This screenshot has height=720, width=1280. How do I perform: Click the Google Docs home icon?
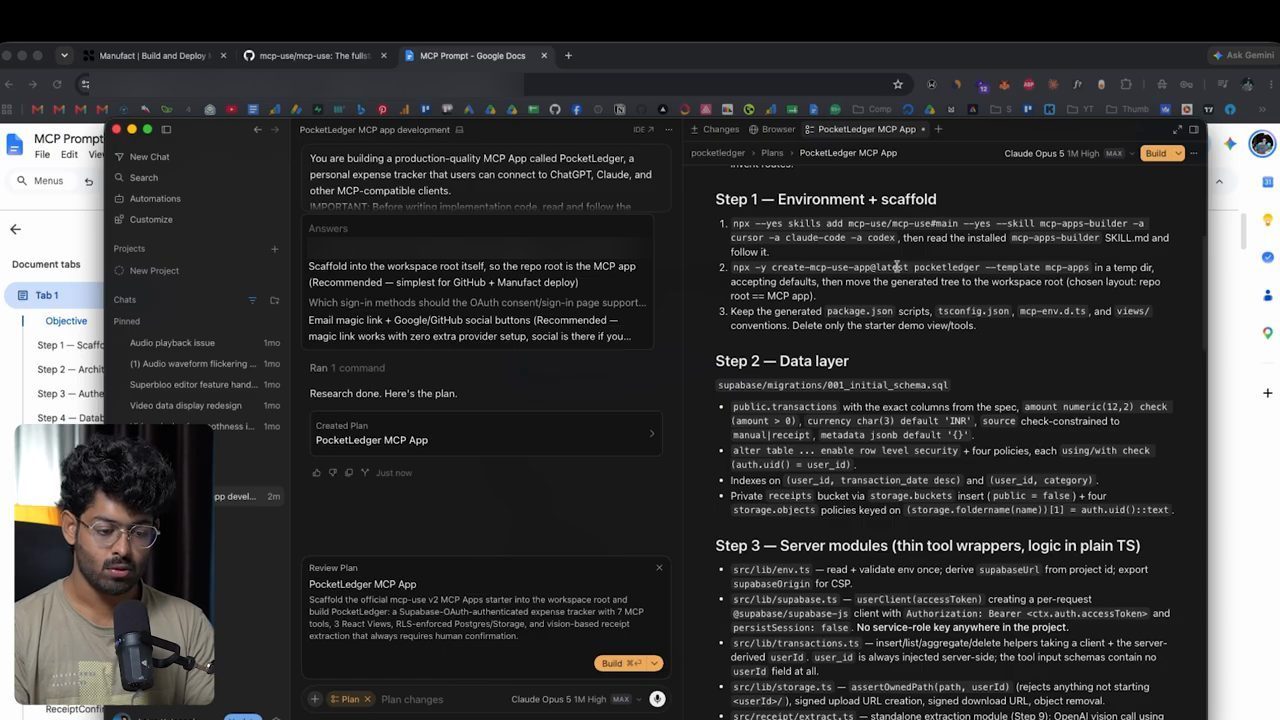point(15,145)
